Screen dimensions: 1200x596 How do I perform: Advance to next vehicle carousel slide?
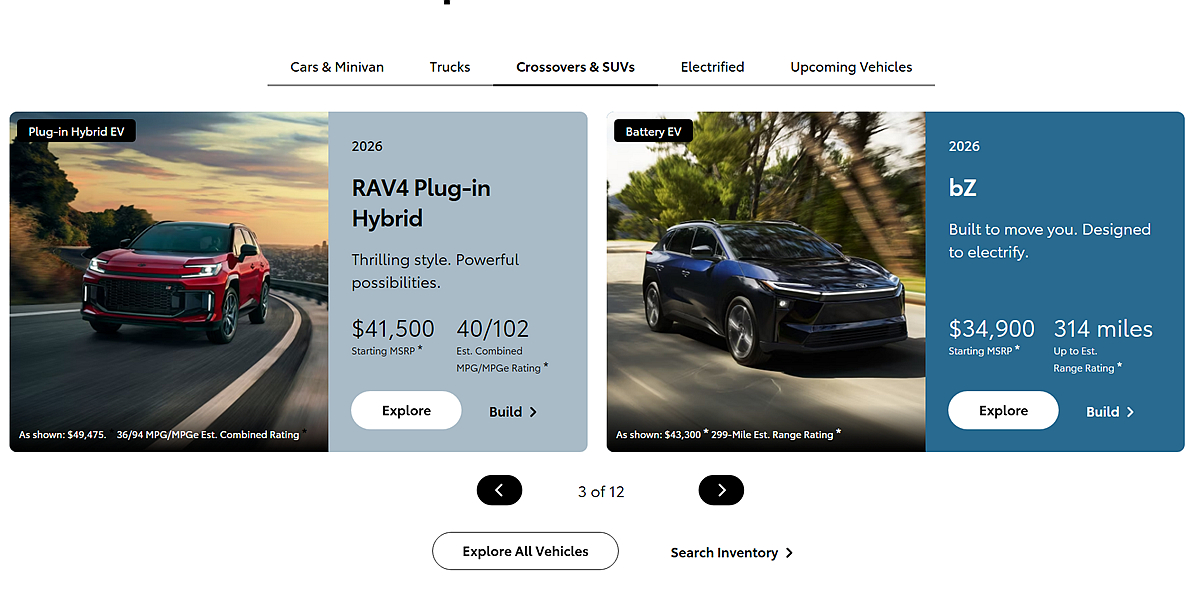click(x=721, y=490)
